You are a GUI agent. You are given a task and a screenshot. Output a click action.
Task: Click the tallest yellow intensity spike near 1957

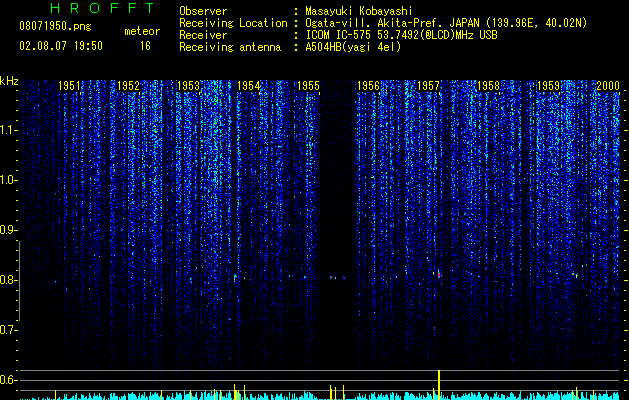coord(439,385)
